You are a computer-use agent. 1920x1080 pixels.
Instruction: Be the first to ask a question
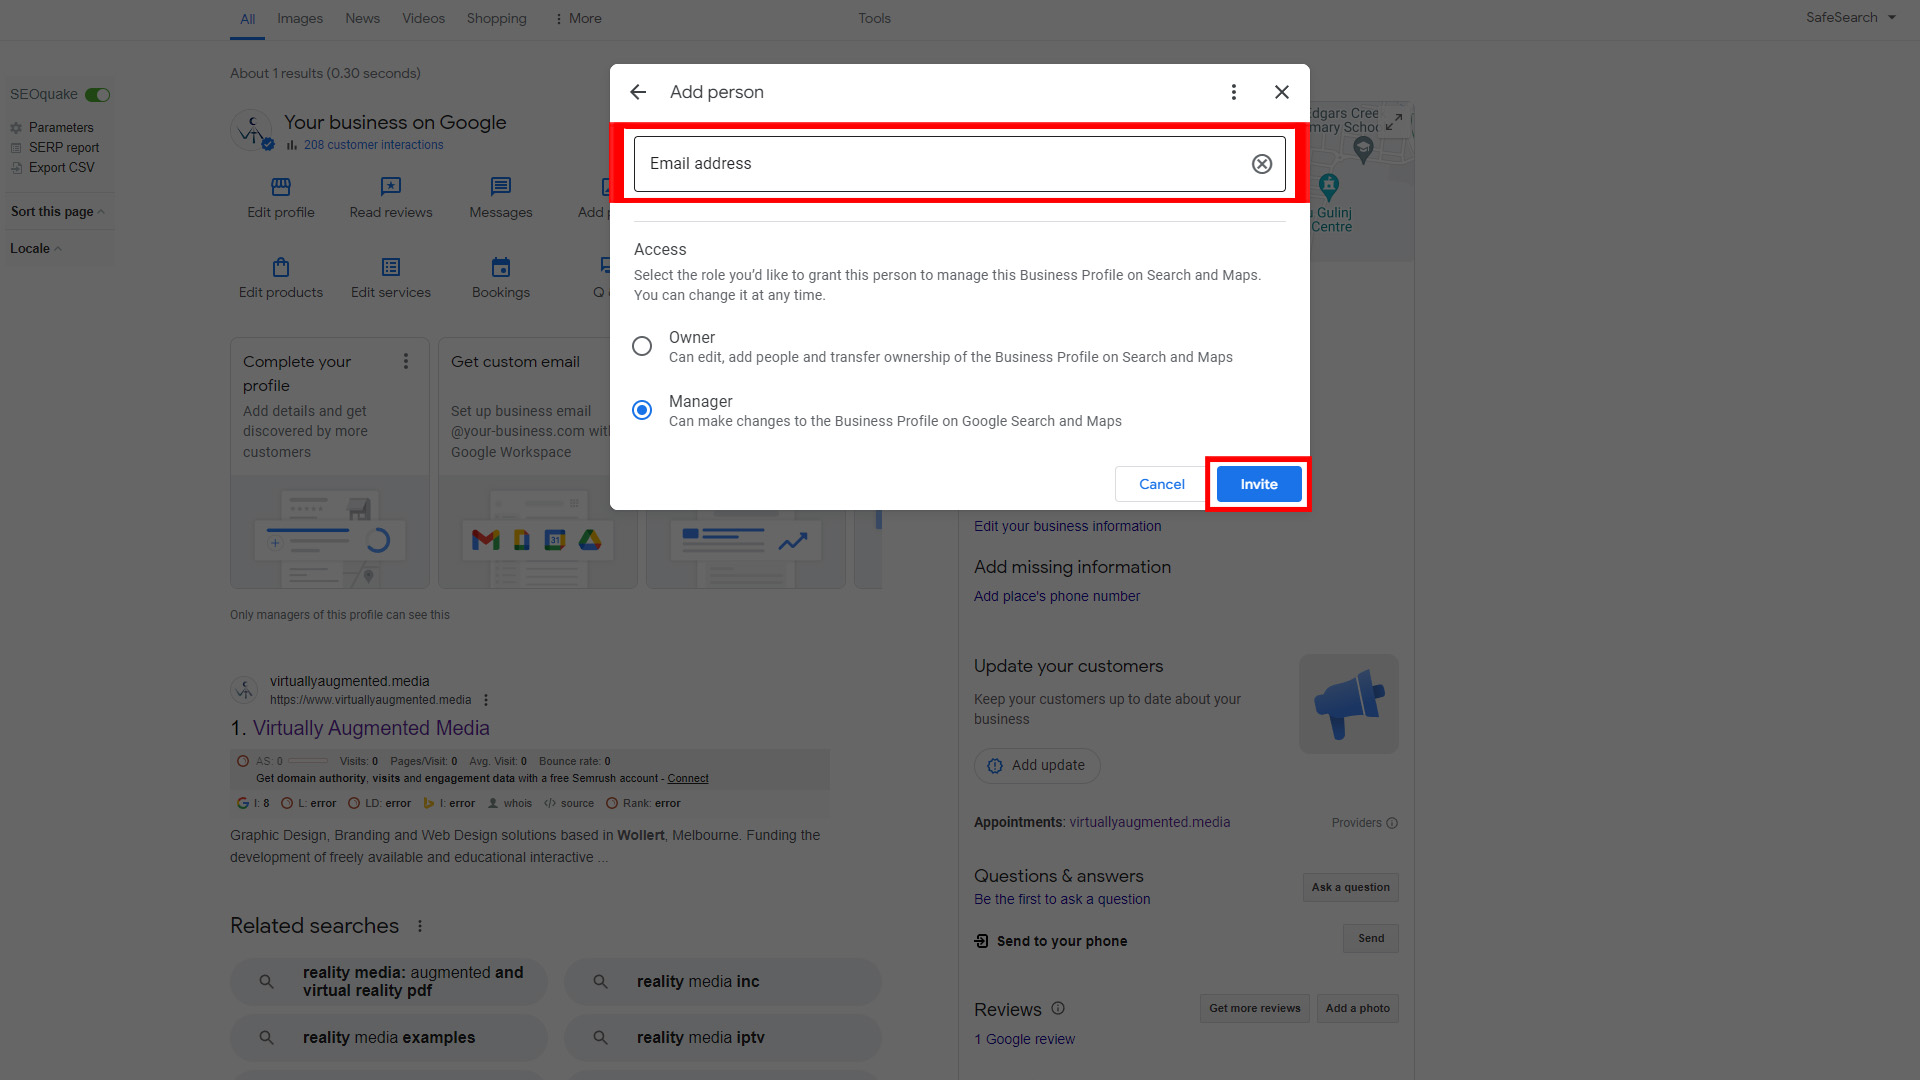click(1062, 899)
